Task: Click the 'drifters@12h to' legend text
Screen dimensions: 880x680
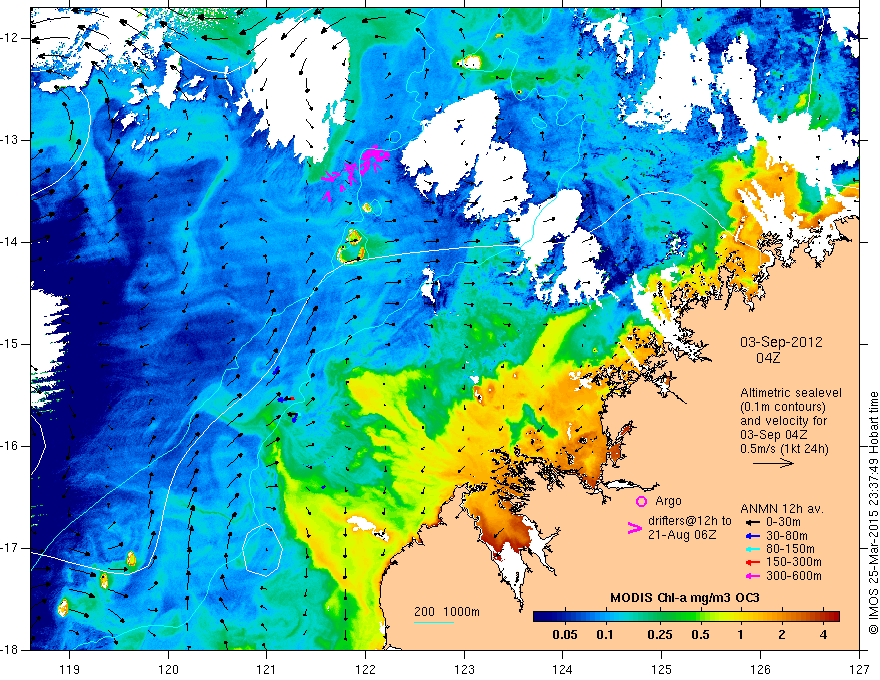Action: coord(690,521)
